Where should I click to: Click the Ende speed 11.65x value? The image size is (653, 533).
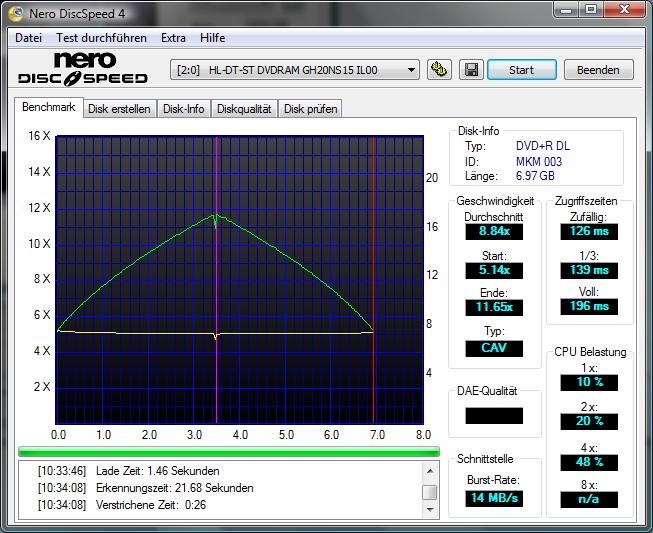(494, 307)
